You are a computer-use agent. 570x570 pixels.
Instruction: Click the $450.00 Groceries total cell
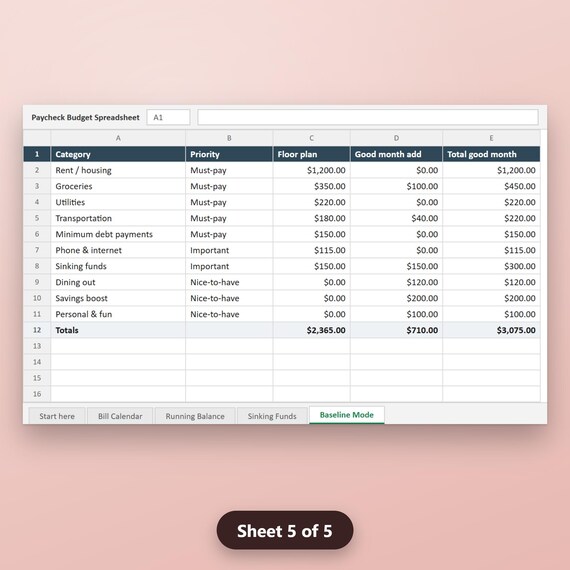coord(491,186)
